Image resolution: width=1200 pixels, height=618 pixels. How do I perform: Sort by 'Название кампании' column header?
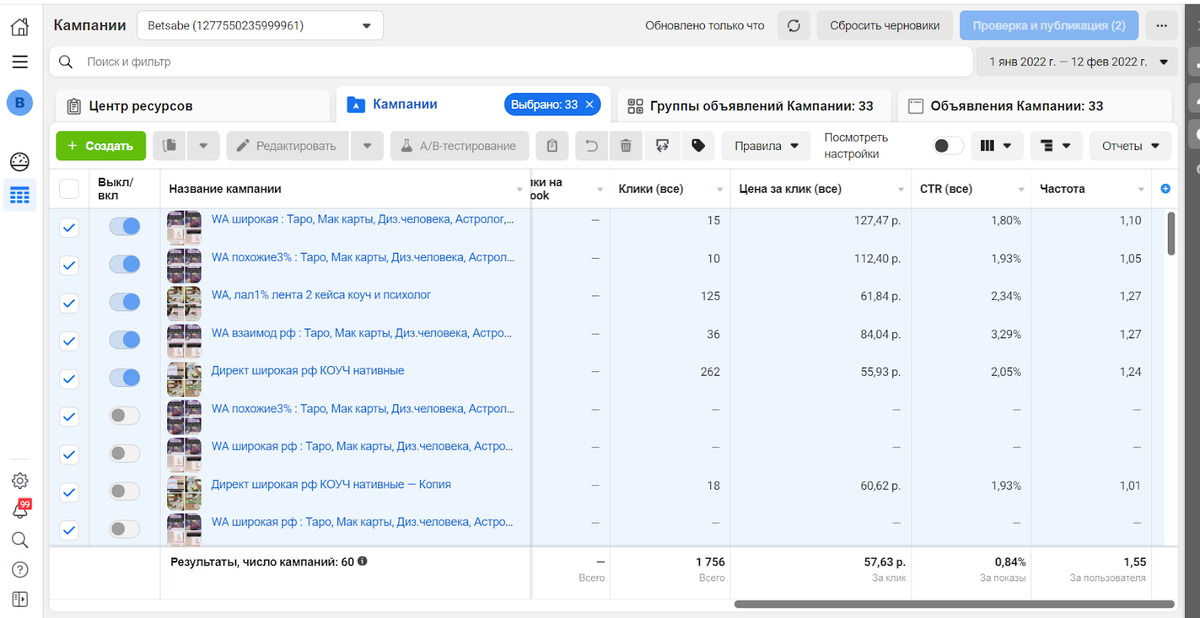(x=225, y=188)
